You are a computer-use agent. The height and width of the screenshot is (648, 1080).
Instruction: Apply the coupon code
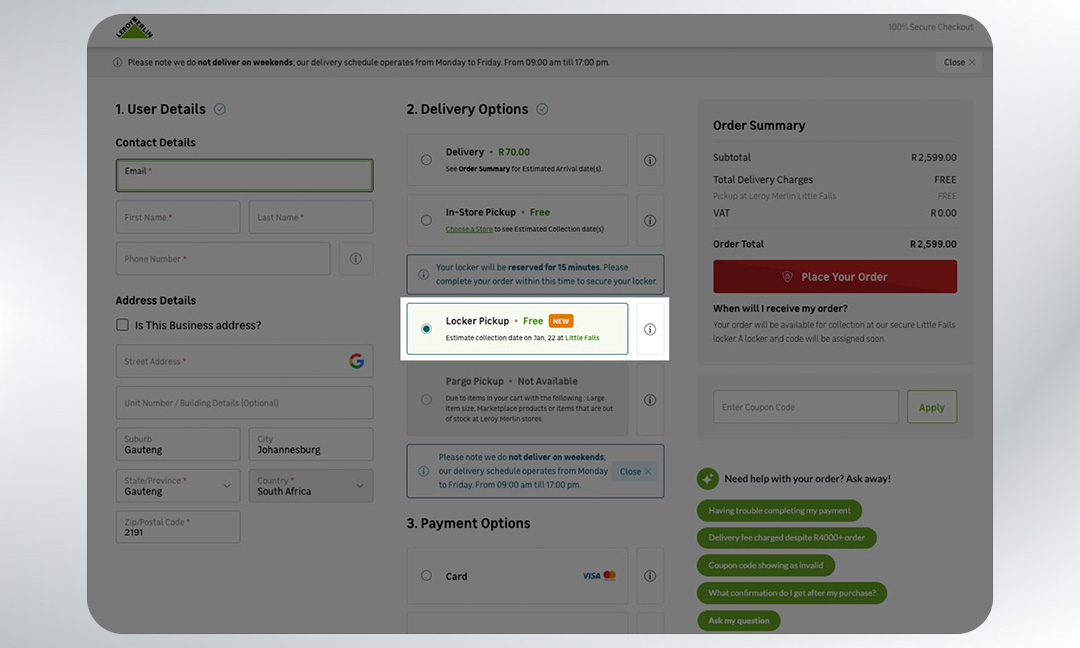coord(931,407)
